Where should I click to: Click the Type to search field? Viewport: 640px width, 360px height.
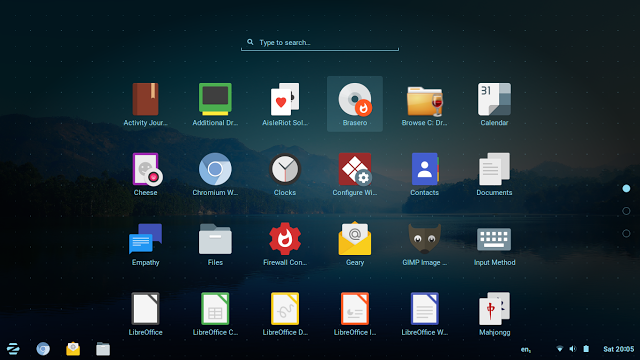[x=320, y=43]
